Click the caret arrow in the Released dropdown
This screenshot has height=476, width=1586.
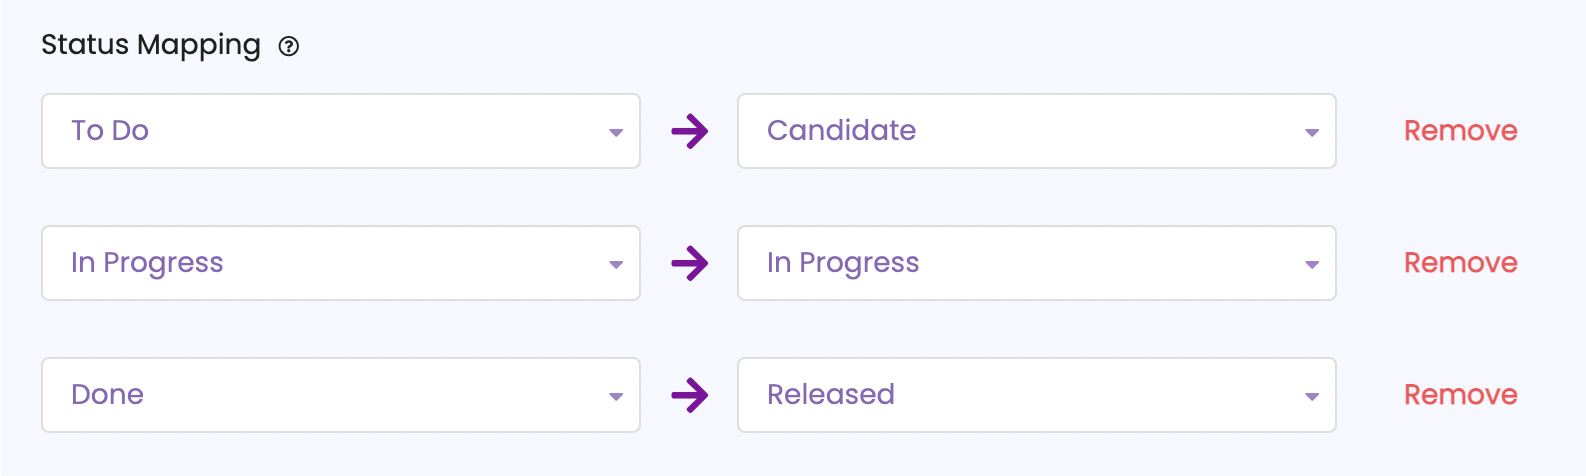pyautogui.click(x=1312, y=397)
